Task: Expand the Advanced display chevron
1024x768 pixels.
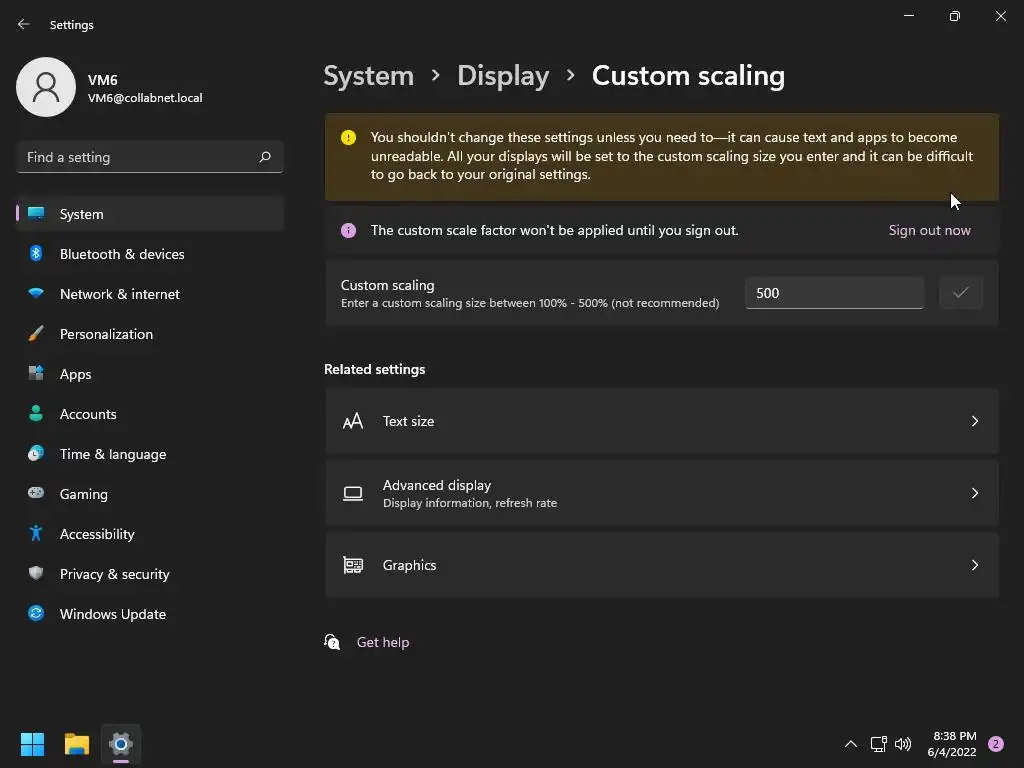Action: pos(974,493)
